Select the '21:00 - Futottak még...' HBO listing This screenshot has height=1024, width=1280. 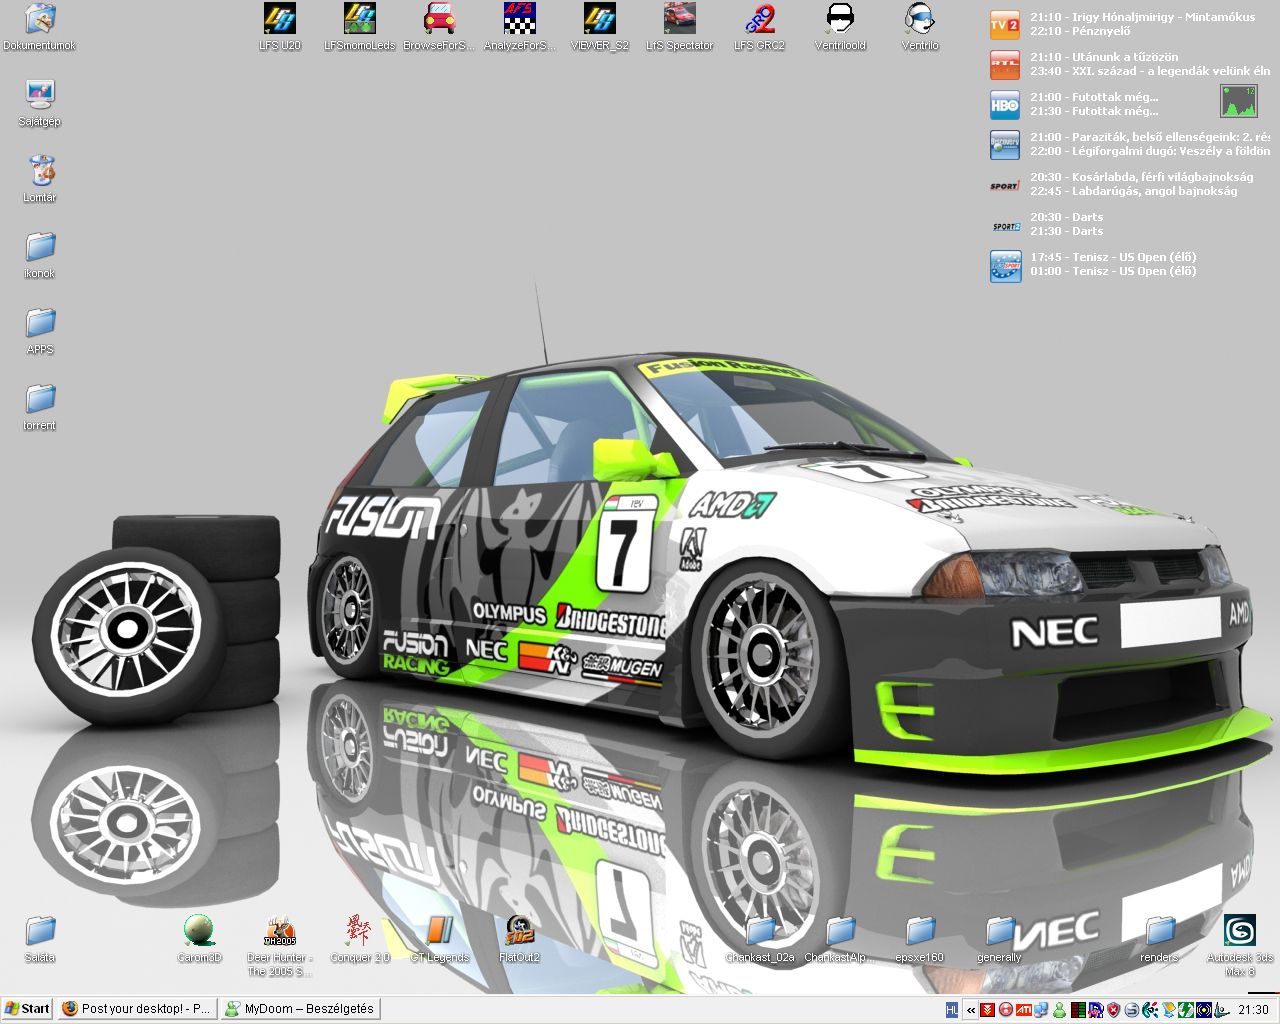click(1094, 97)
